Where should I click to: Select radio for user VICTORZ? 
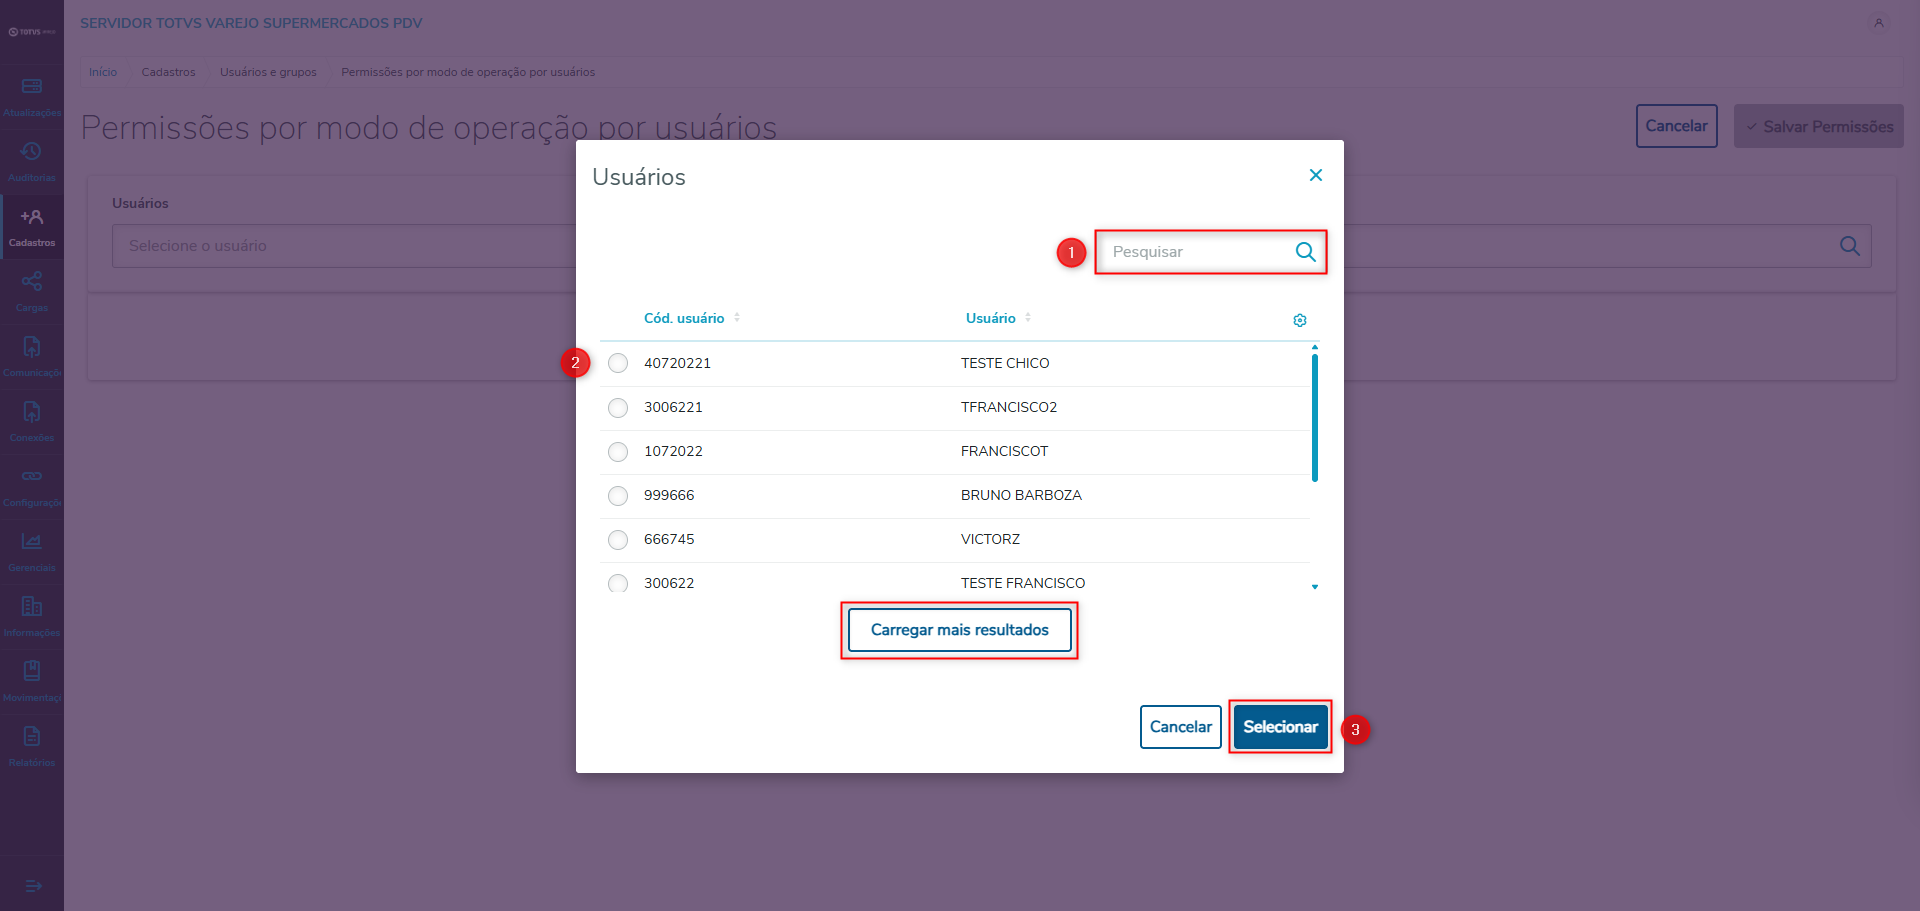point(618,539)
